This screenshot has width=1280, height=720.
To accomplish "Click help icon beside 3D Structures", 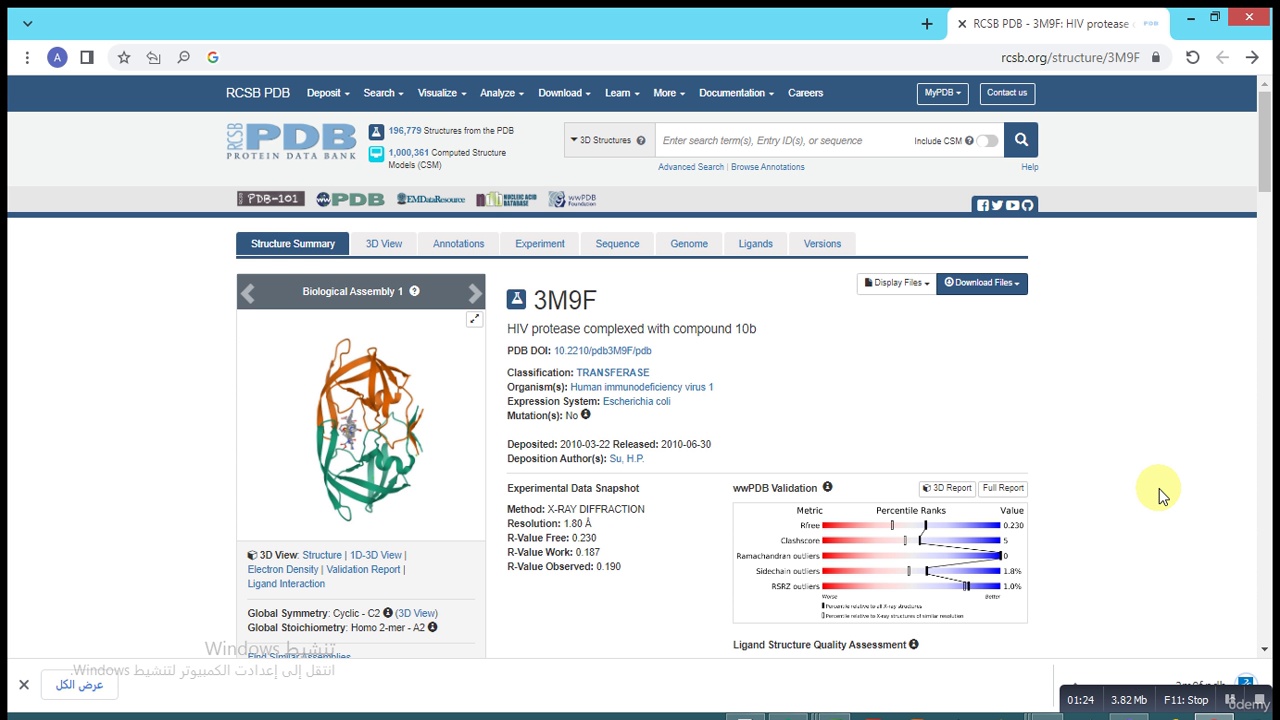I will click(641, 140).
